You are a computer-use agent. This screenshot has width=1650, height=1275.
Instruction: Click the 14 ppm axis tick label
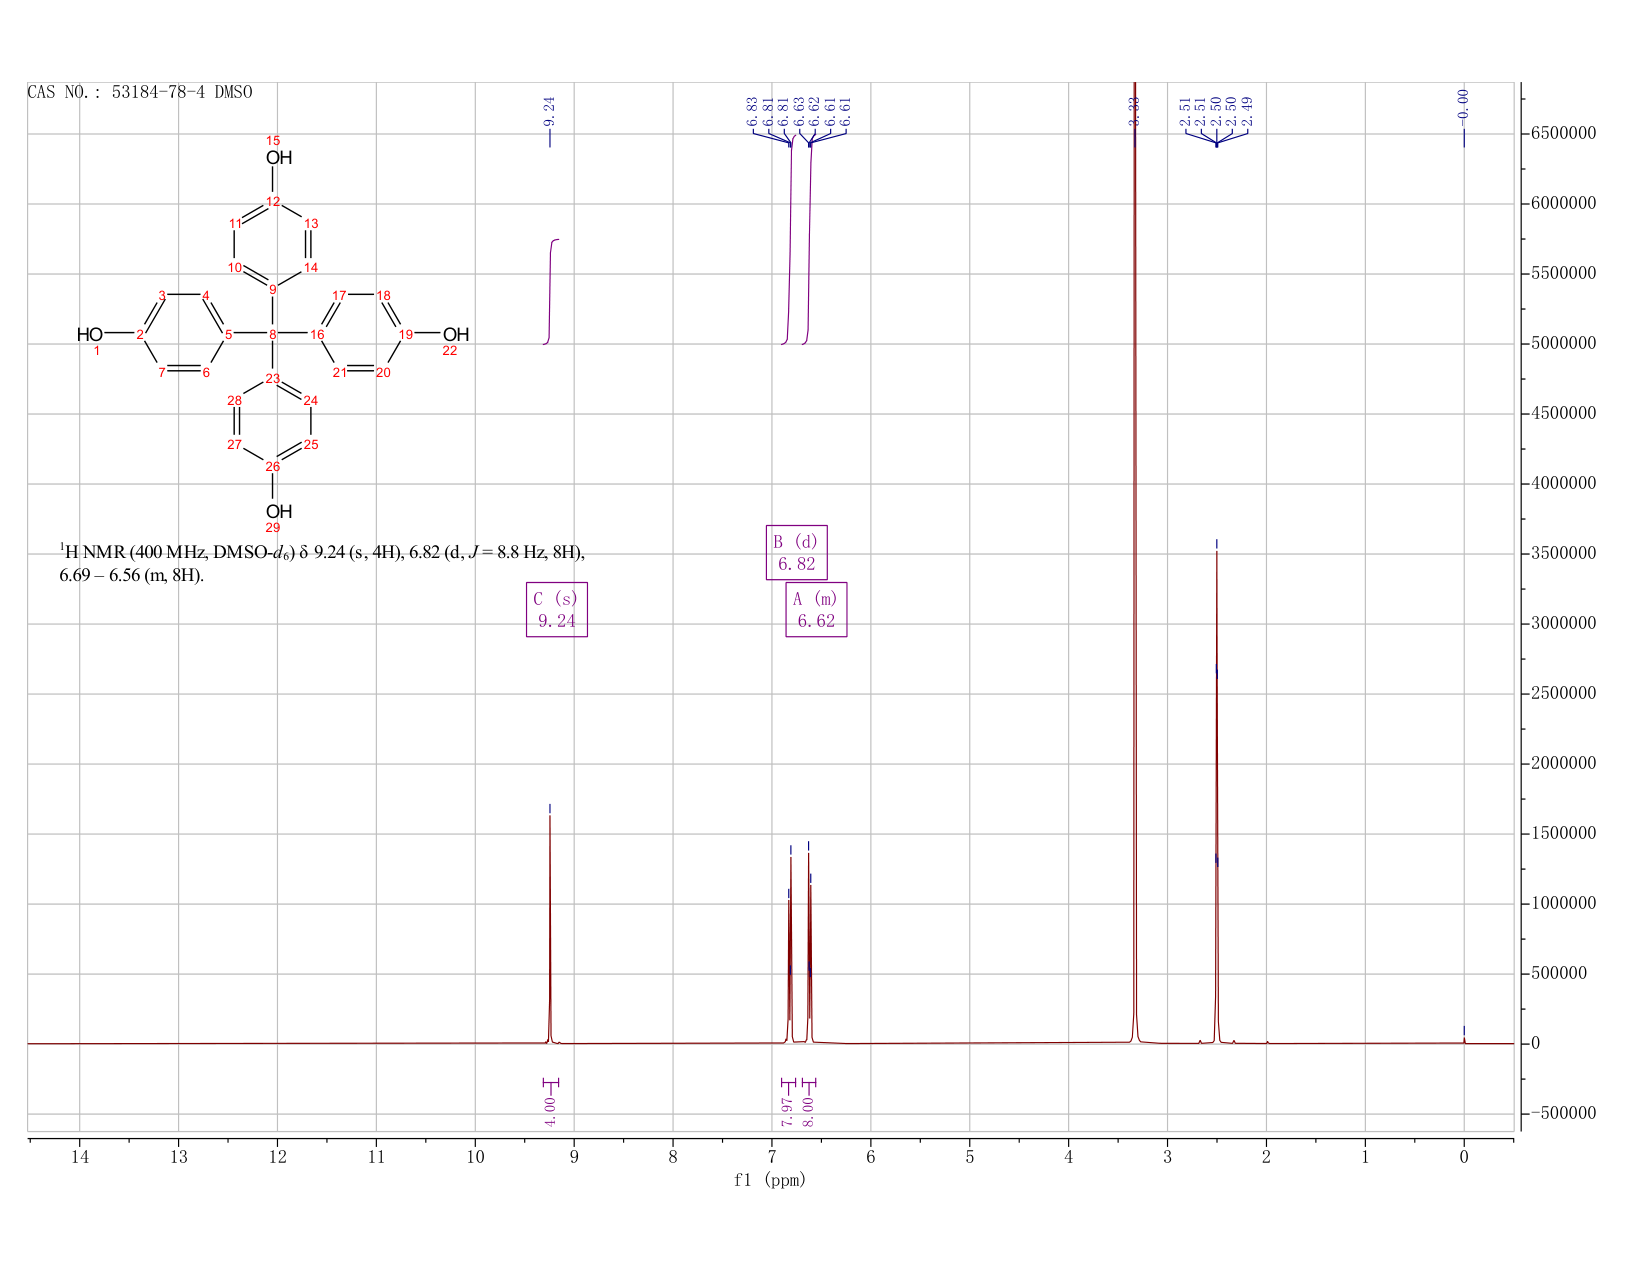click(80, 1157)
